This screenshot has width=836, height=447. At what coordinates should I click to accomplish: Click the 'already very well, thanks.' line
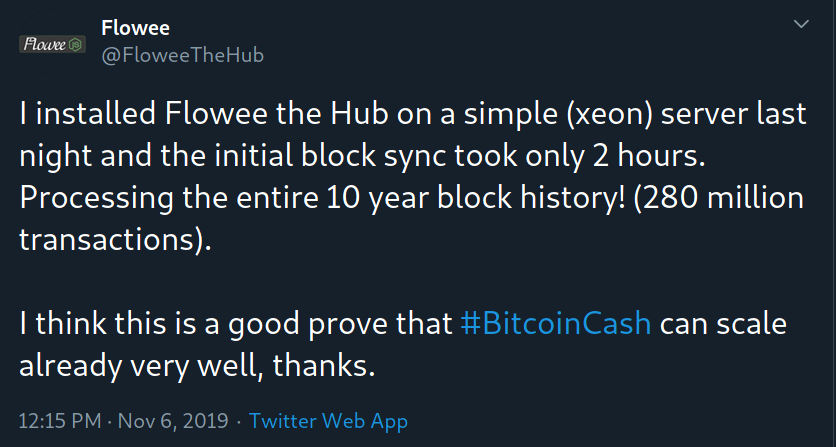[197, 365]
